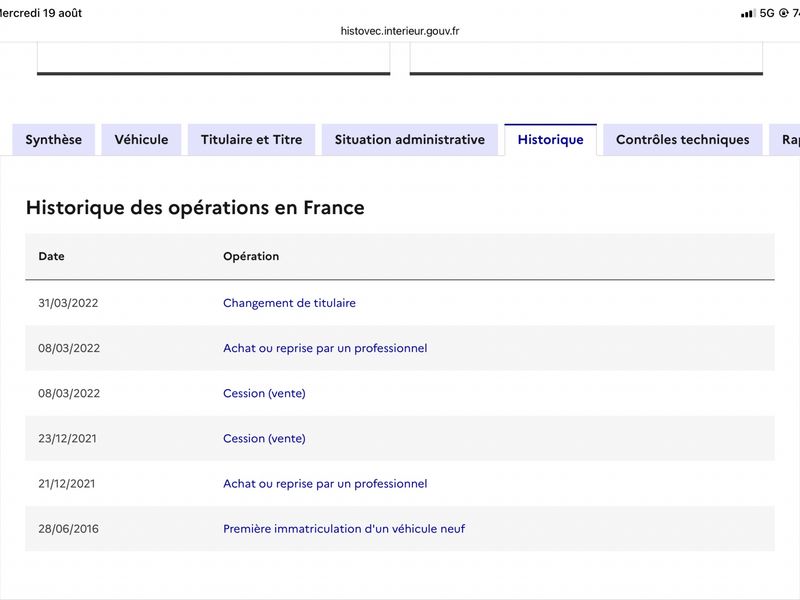The image size is (800, 600).
Task: Select the date 21/12/2021
Action: click(67, 484)
